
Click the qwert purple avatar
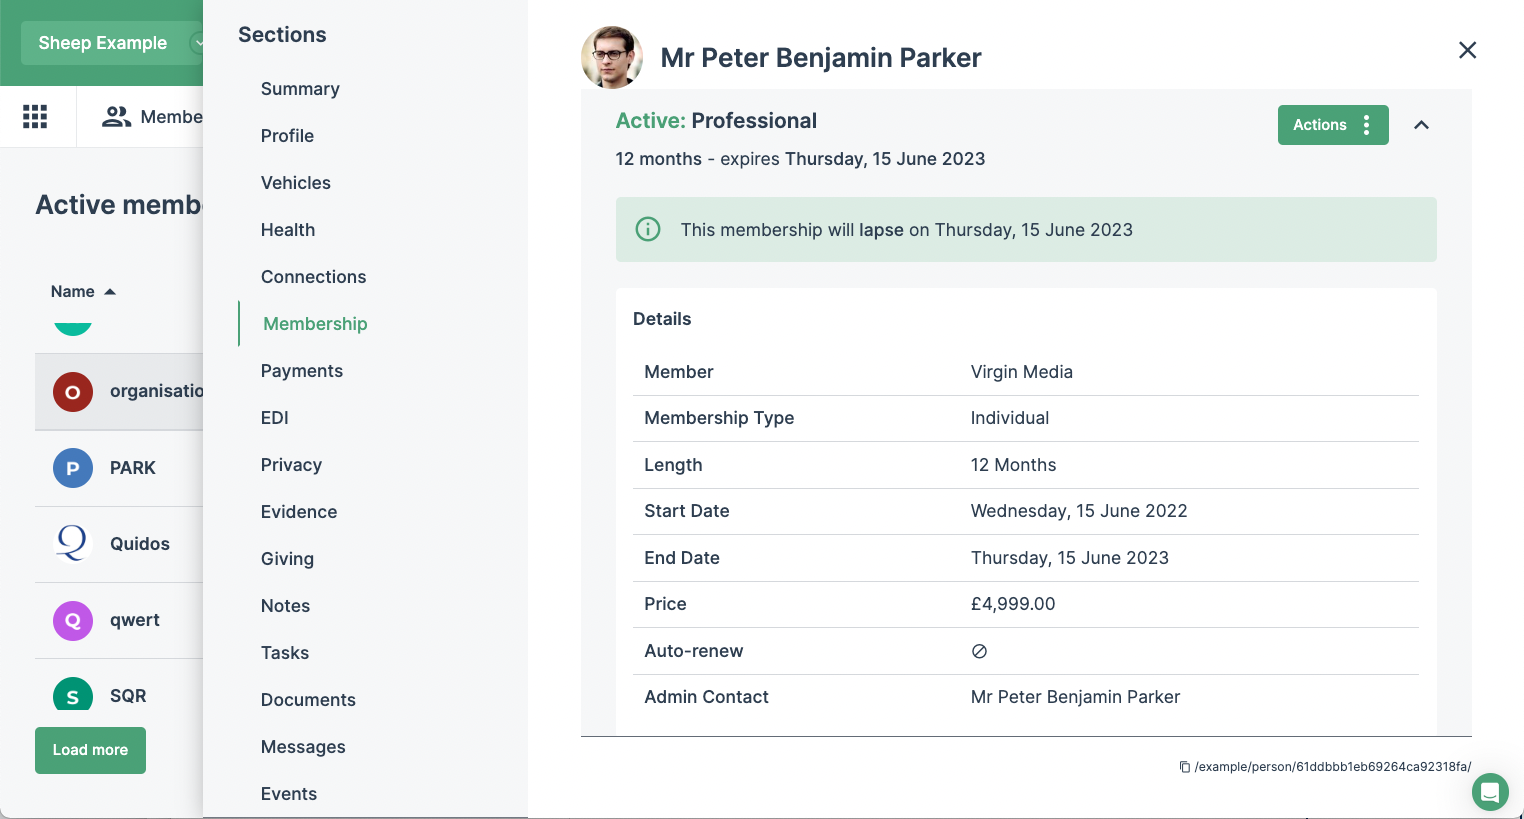[x=72, y=620]
